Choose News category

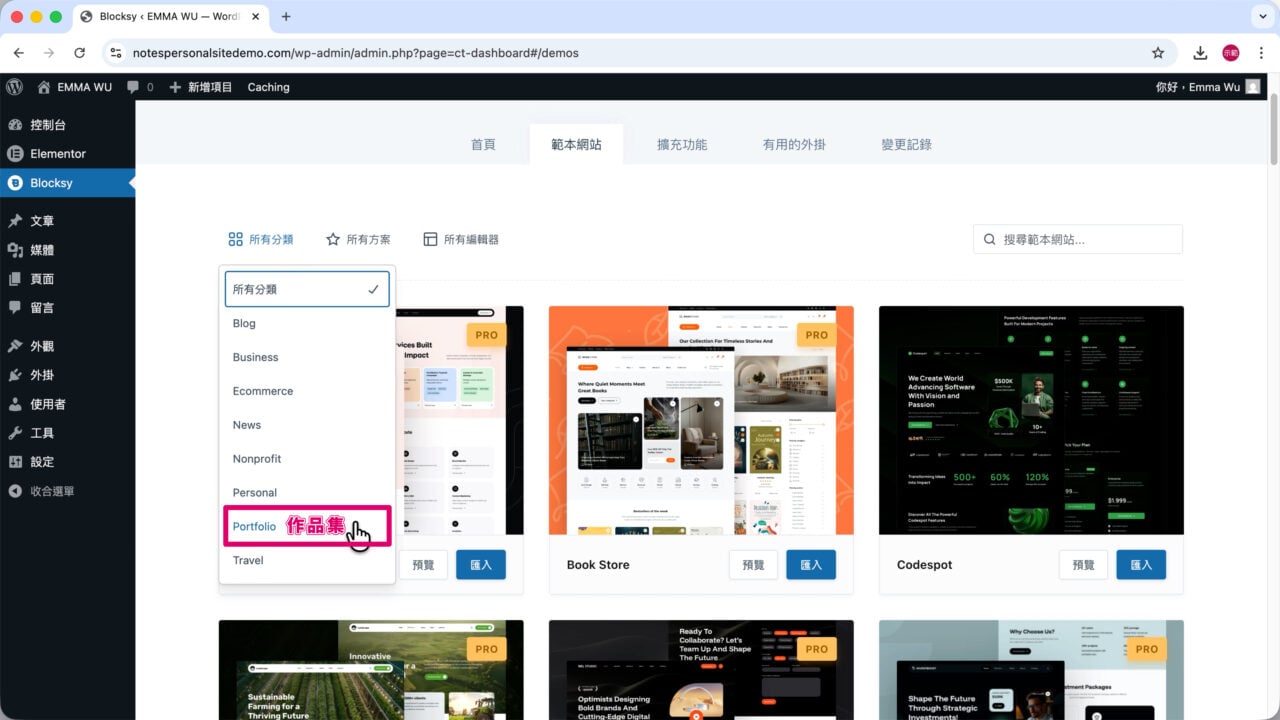pyautogui.click(x=307, y=425)
